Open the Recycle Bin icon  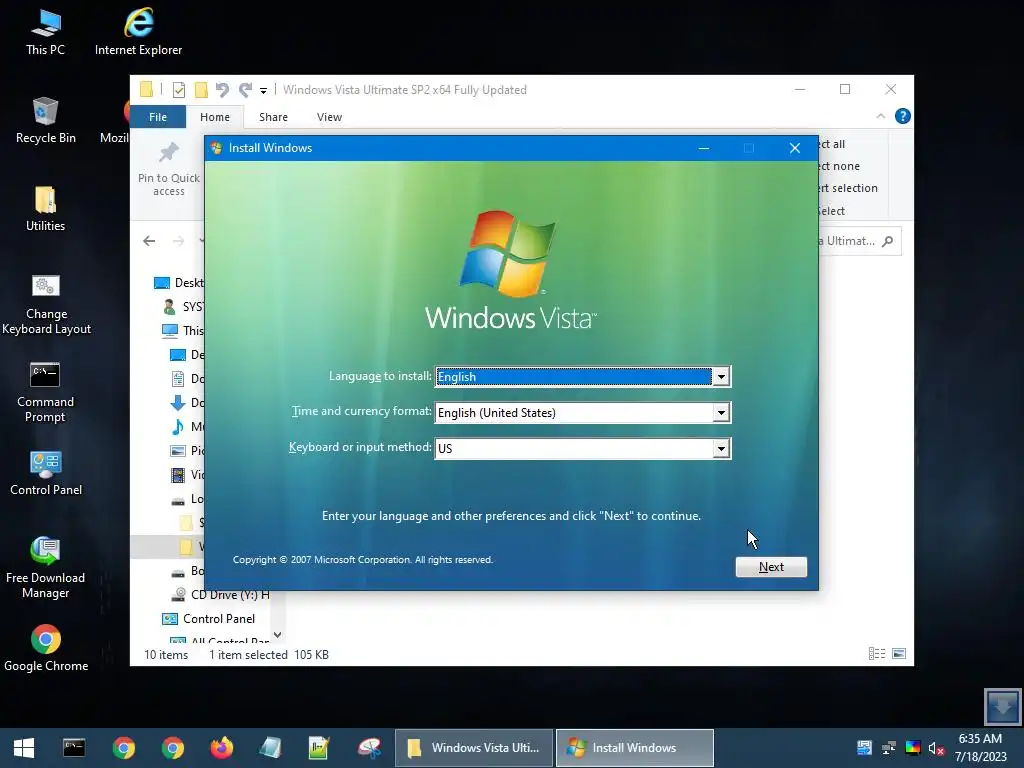click(45, 121)
